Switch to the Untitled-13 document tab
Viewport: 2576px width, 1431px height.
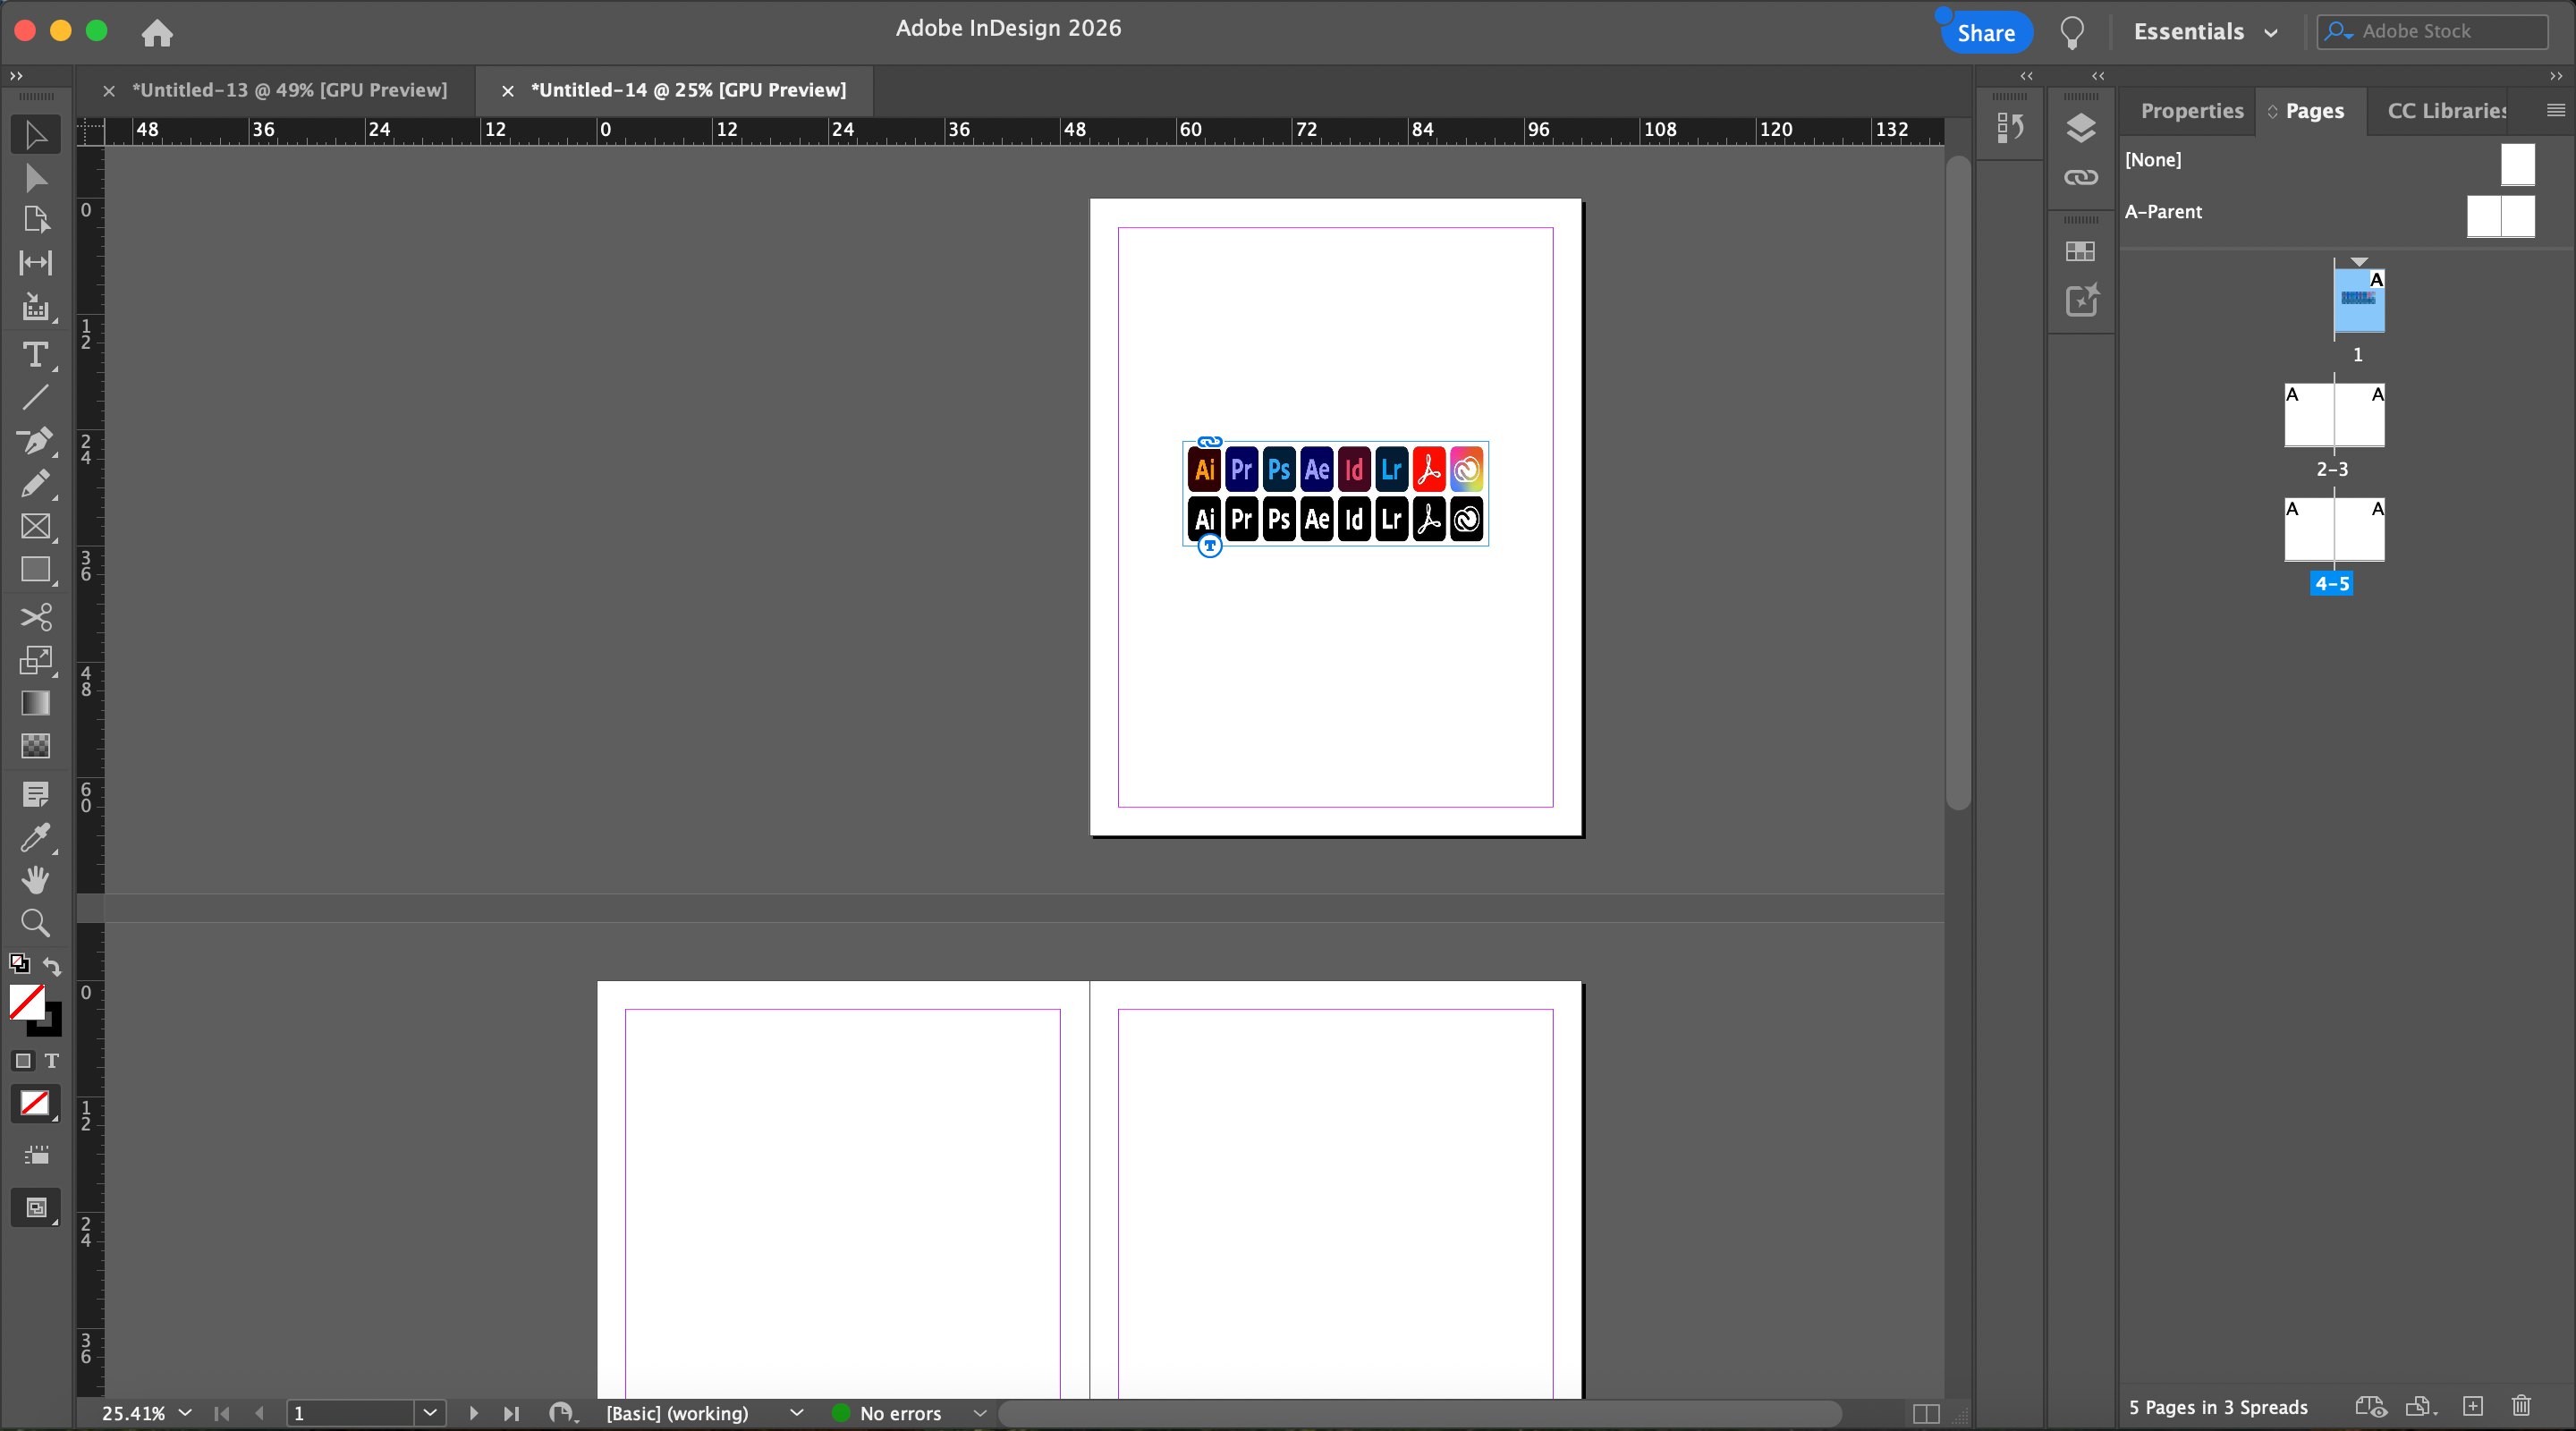pos(290,90)
